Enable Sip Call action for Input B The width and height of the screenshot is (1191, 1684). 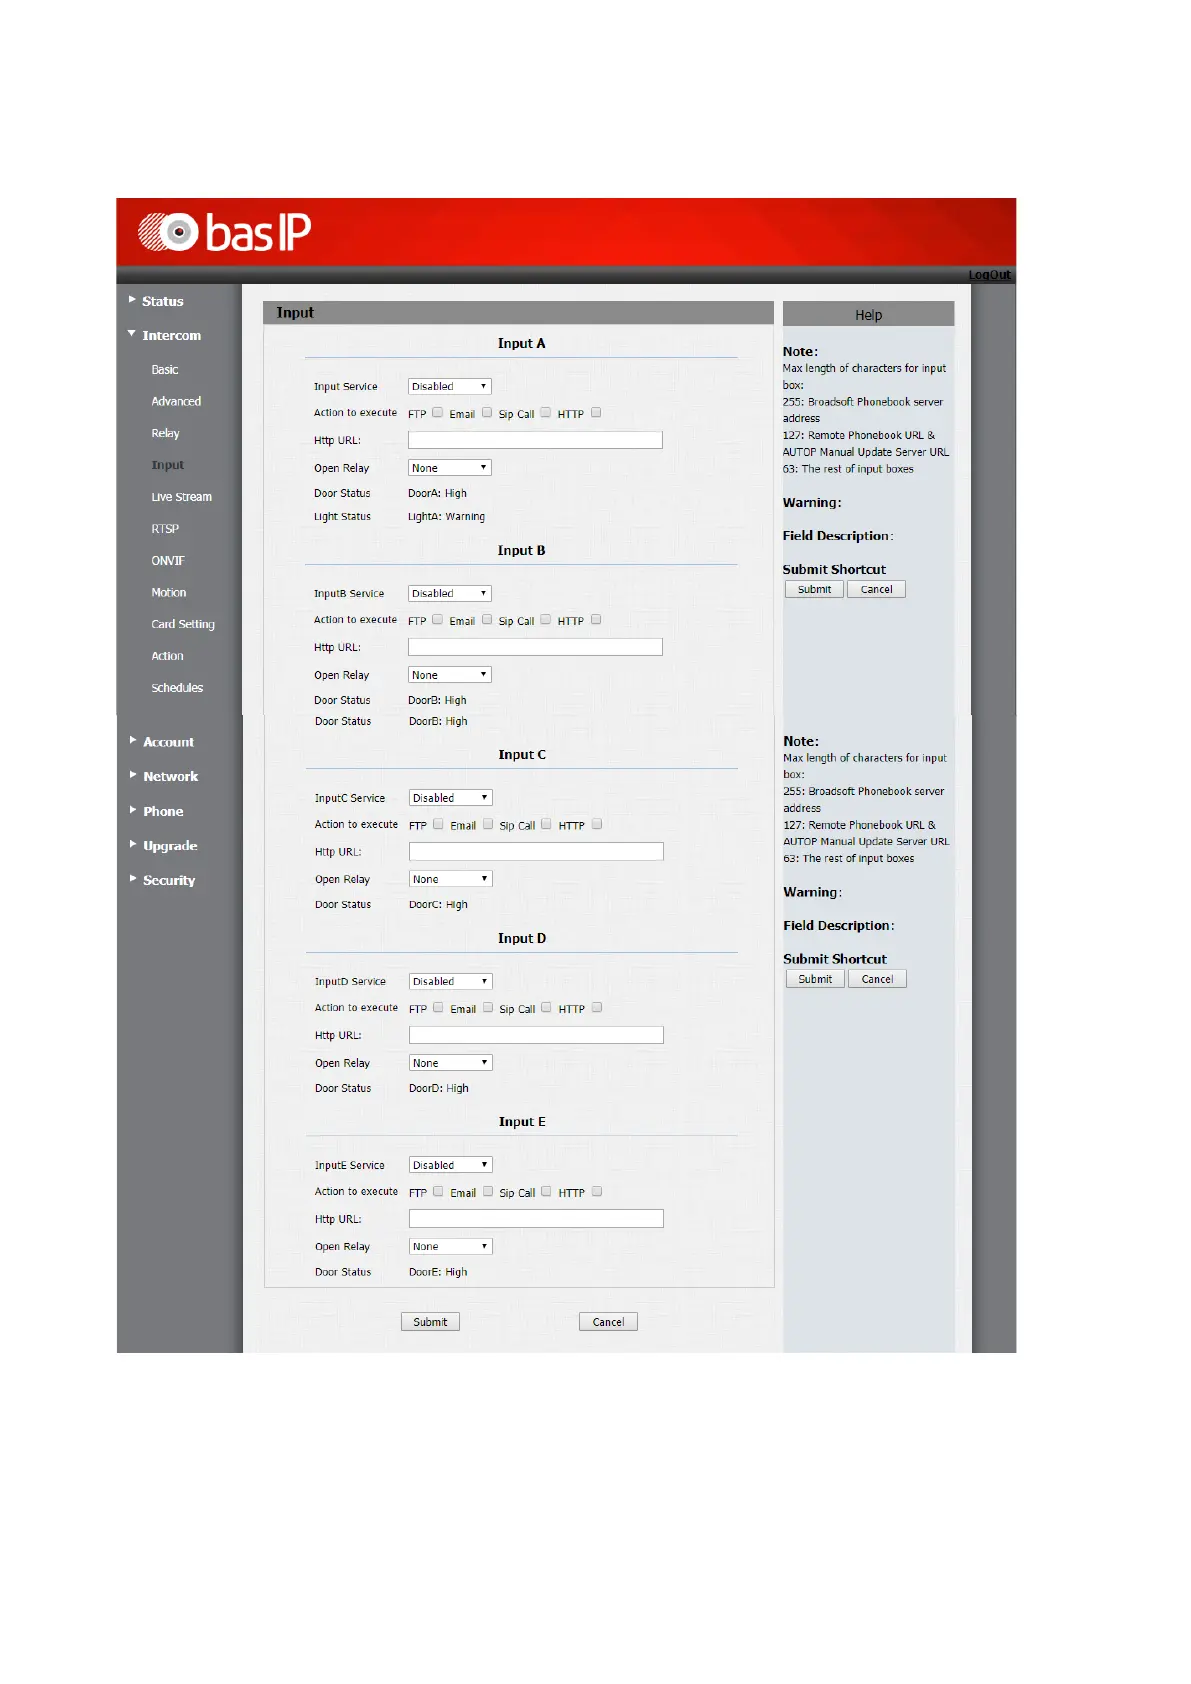pos(546,619)
